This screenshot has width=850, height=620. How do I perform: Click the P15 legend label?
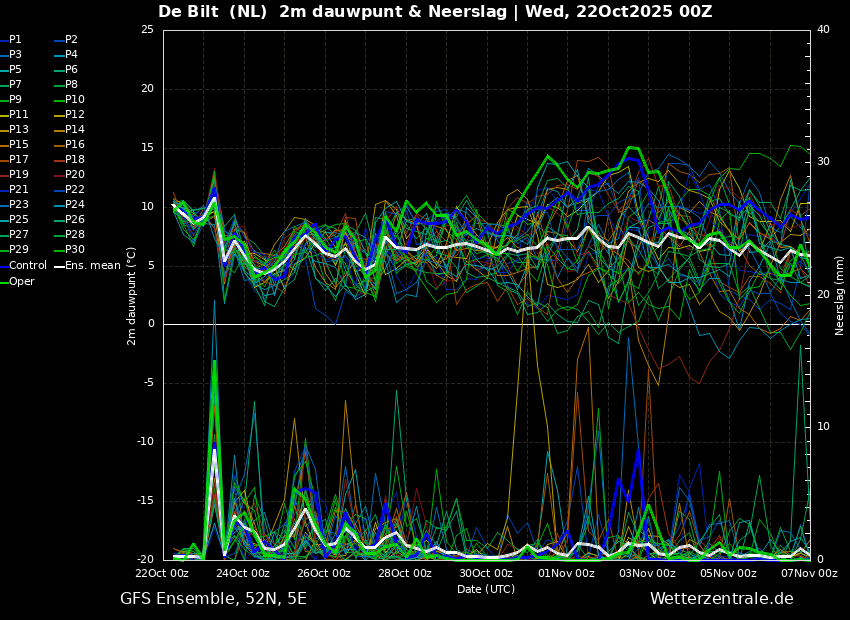(19, 145)
